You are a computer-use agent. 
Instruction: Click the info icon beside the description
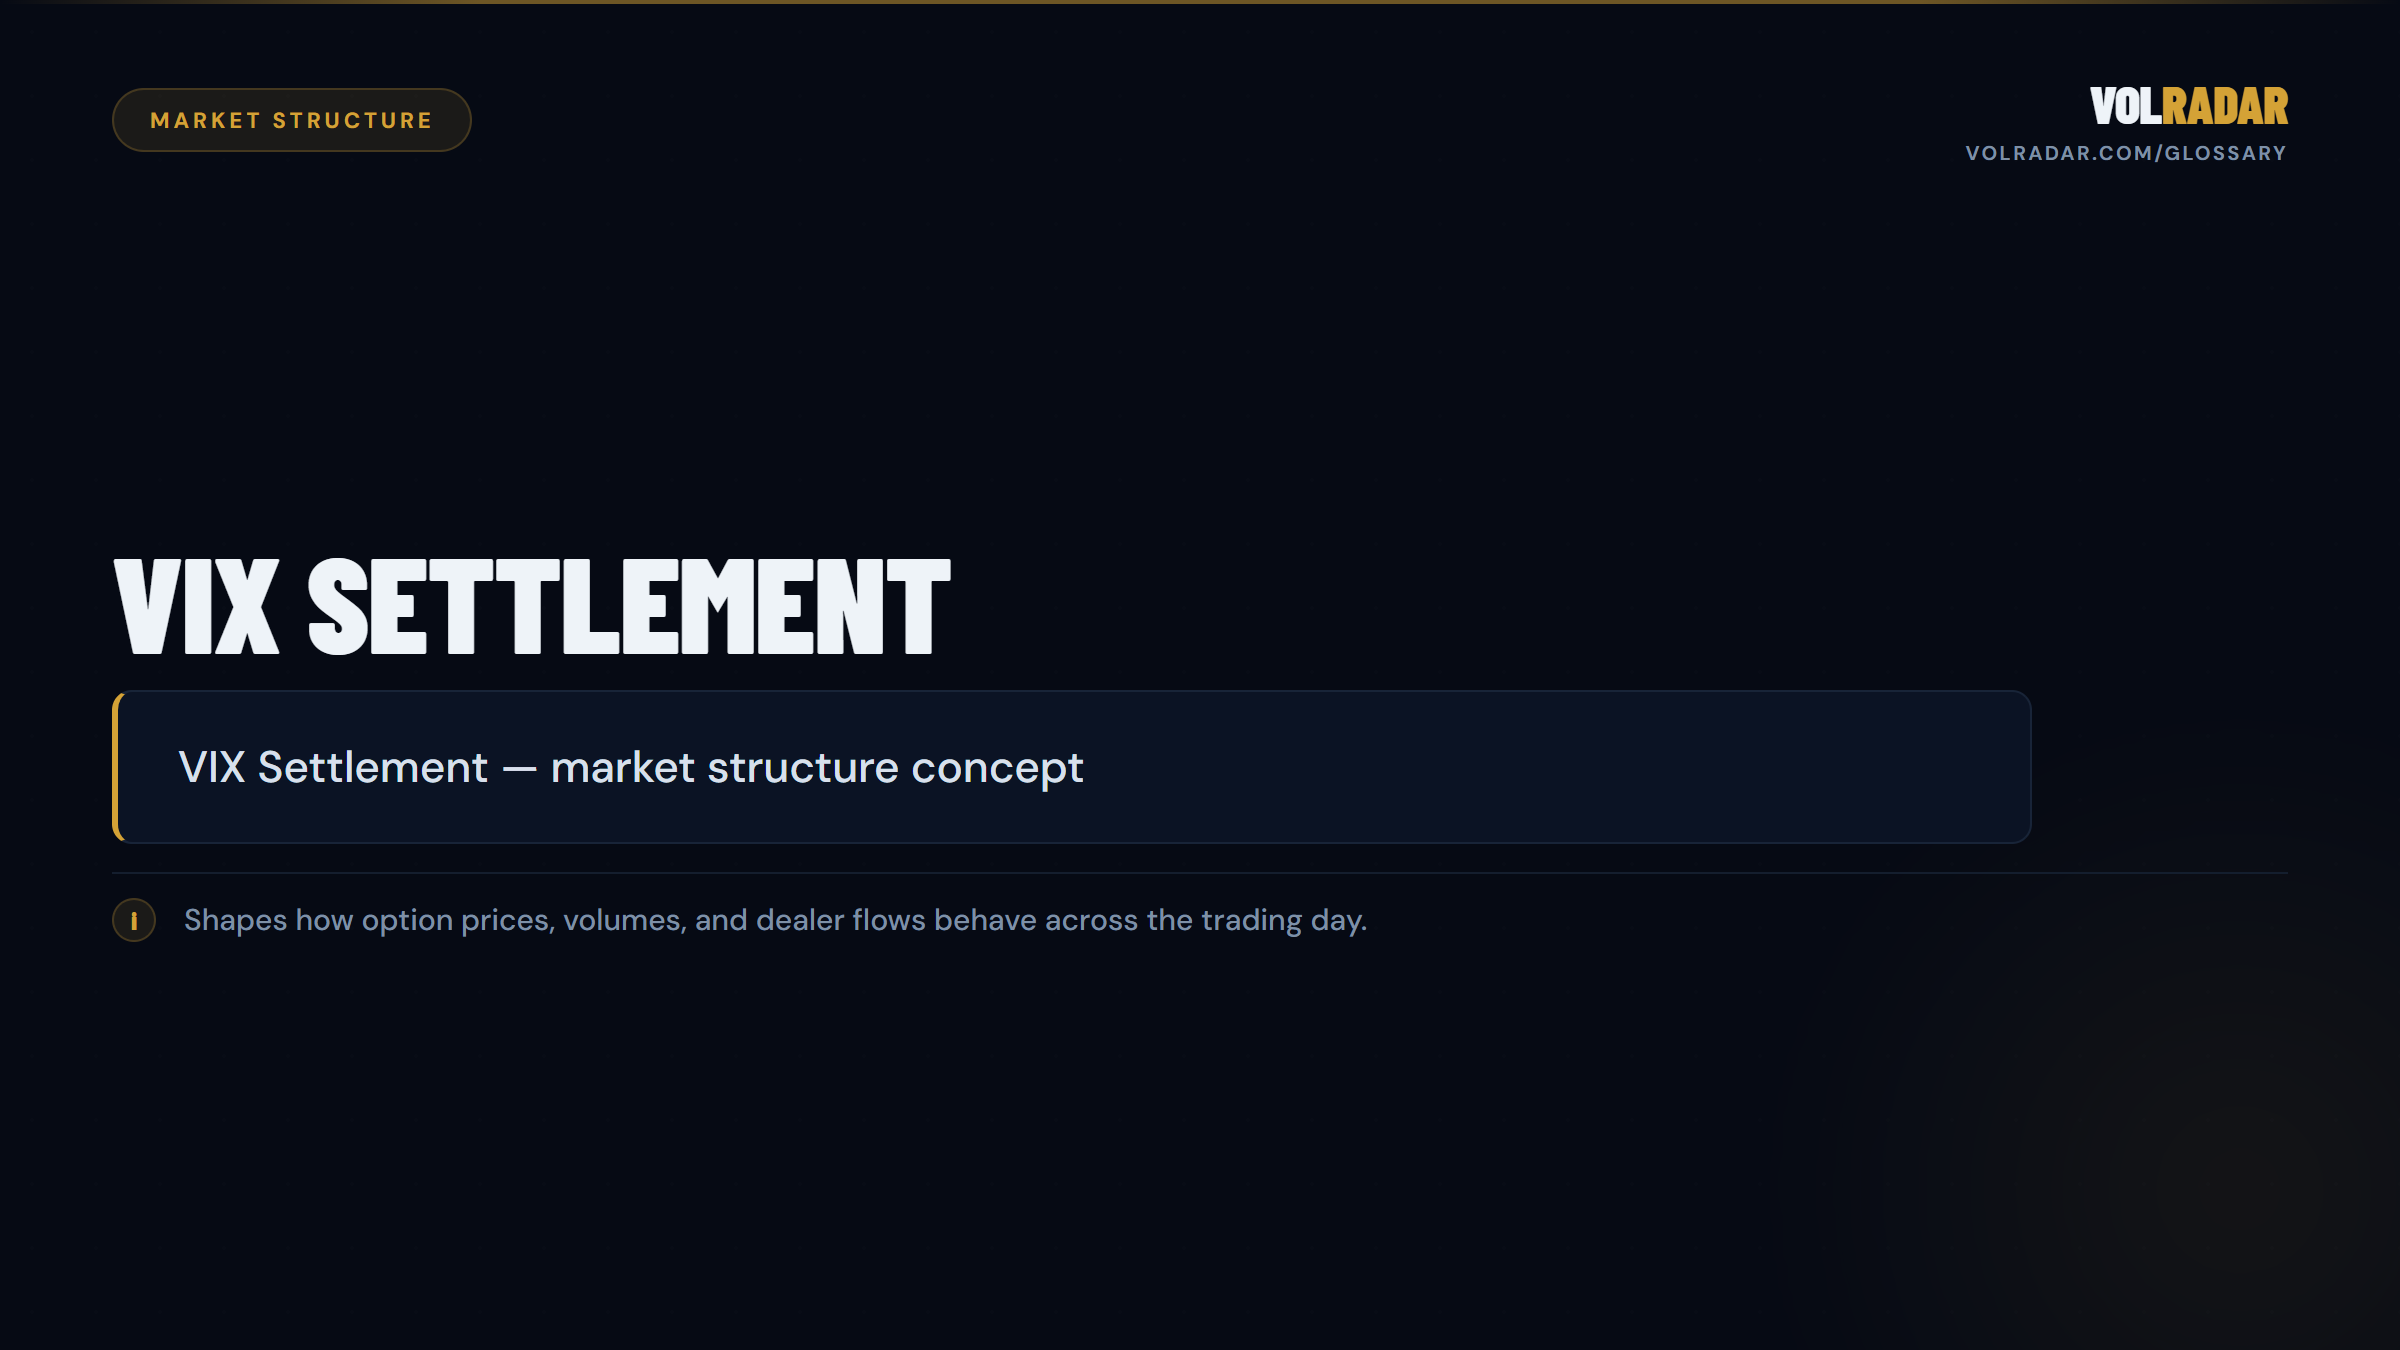click(x=134, y=920)
